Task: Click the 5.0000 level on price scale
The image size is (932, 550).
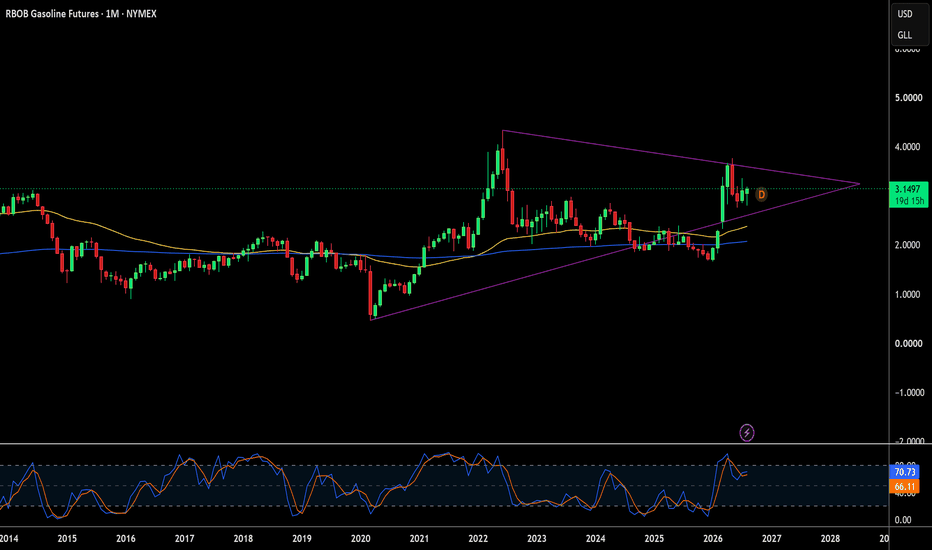Action: [908, 98]
